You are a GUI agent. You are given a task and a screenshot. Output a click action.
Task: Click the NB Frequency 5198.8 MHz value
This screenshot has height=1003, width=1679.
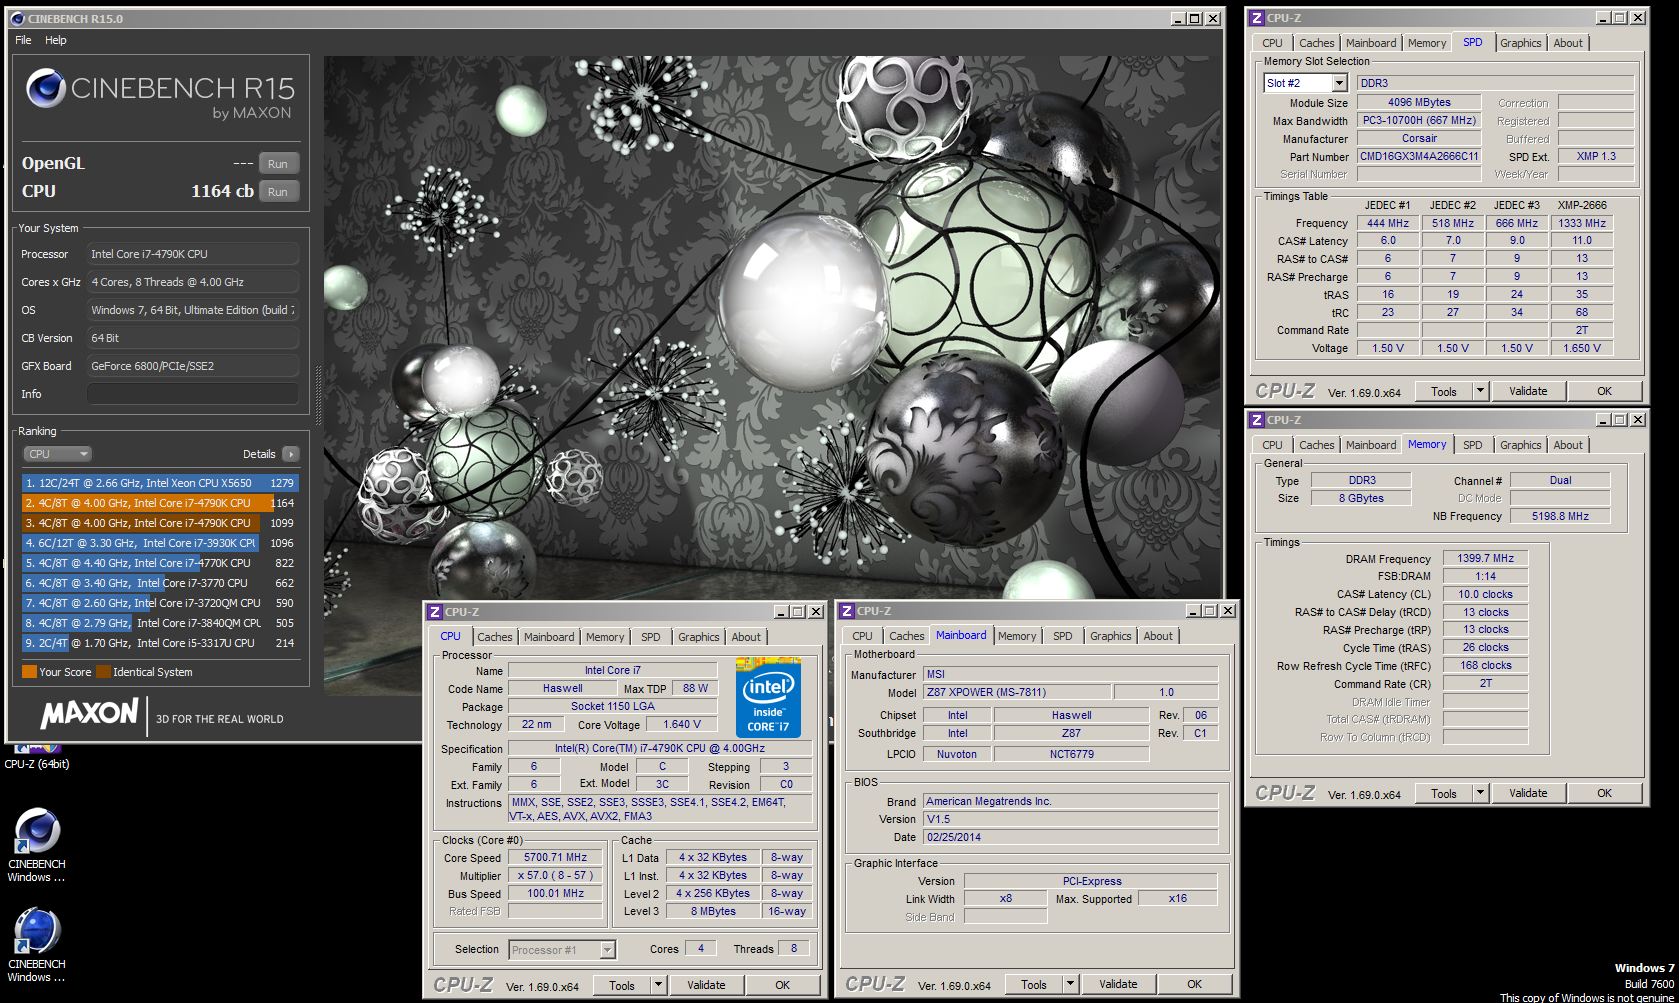[1560, 517]
